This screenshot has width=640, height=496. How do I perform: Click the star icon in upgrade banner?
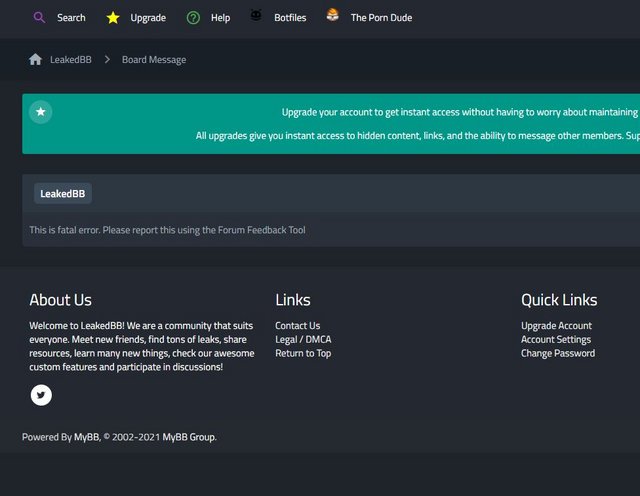(x=41, y=112)
